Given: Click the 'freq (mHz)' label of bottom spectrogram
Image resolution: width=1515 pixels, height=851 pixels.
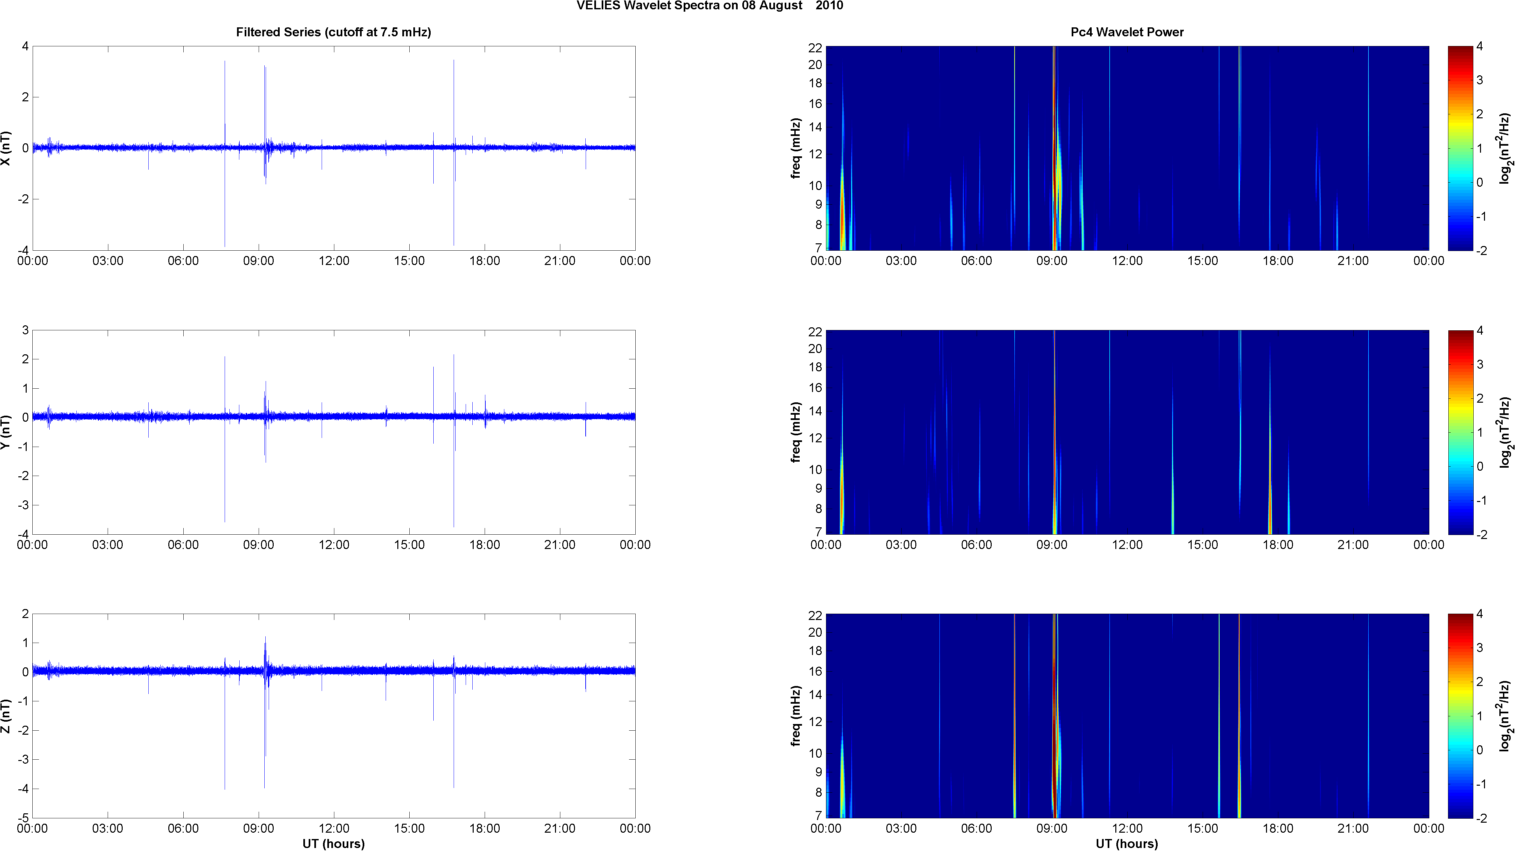Looking at the screenshot, I should 796,716.
